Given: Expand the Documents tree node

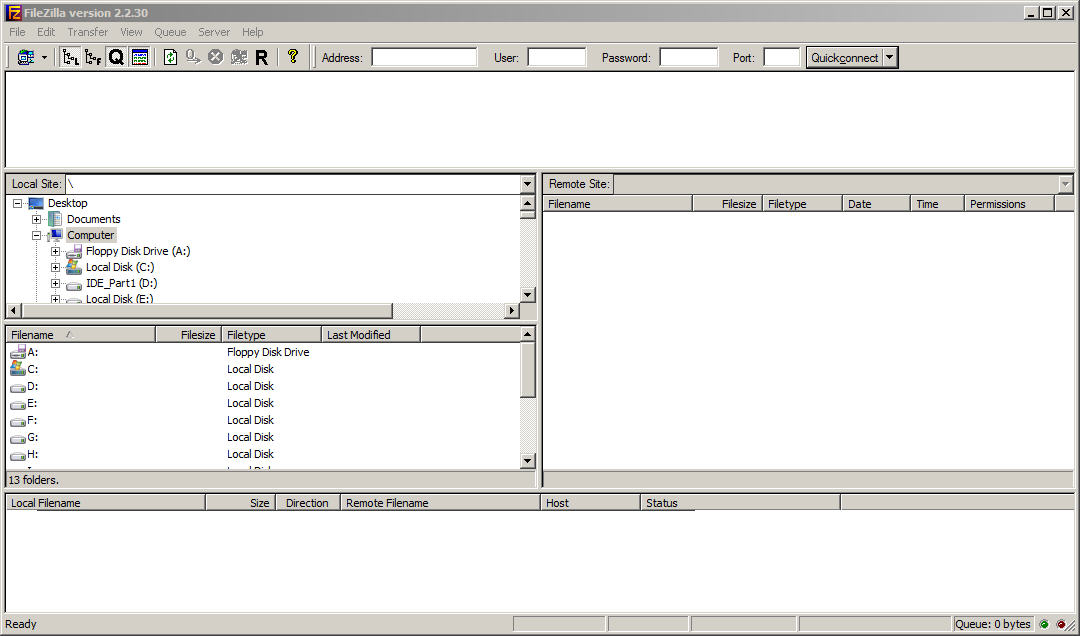Looking at the screenshot, I should coord(37,219).
